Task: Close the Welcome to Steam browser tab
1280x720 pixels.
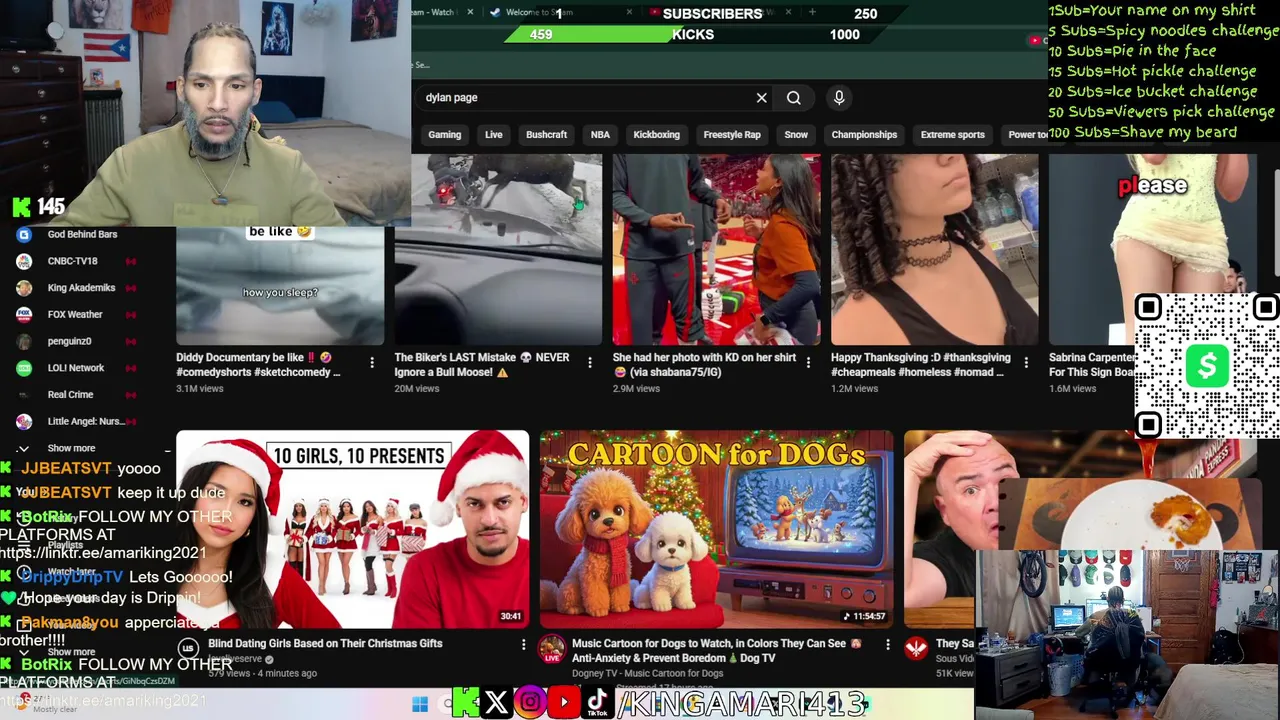Action: pos(629,12)
